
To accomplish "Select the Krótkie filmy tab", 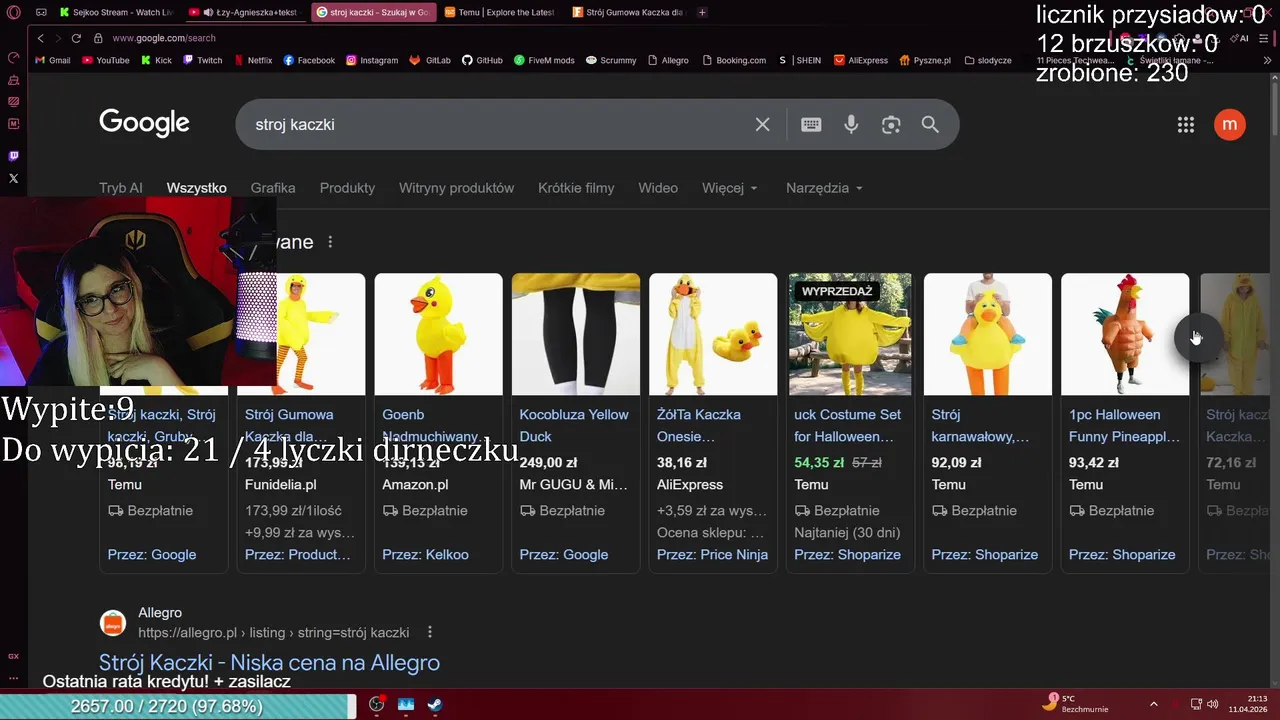I will [x=576, y=188].
